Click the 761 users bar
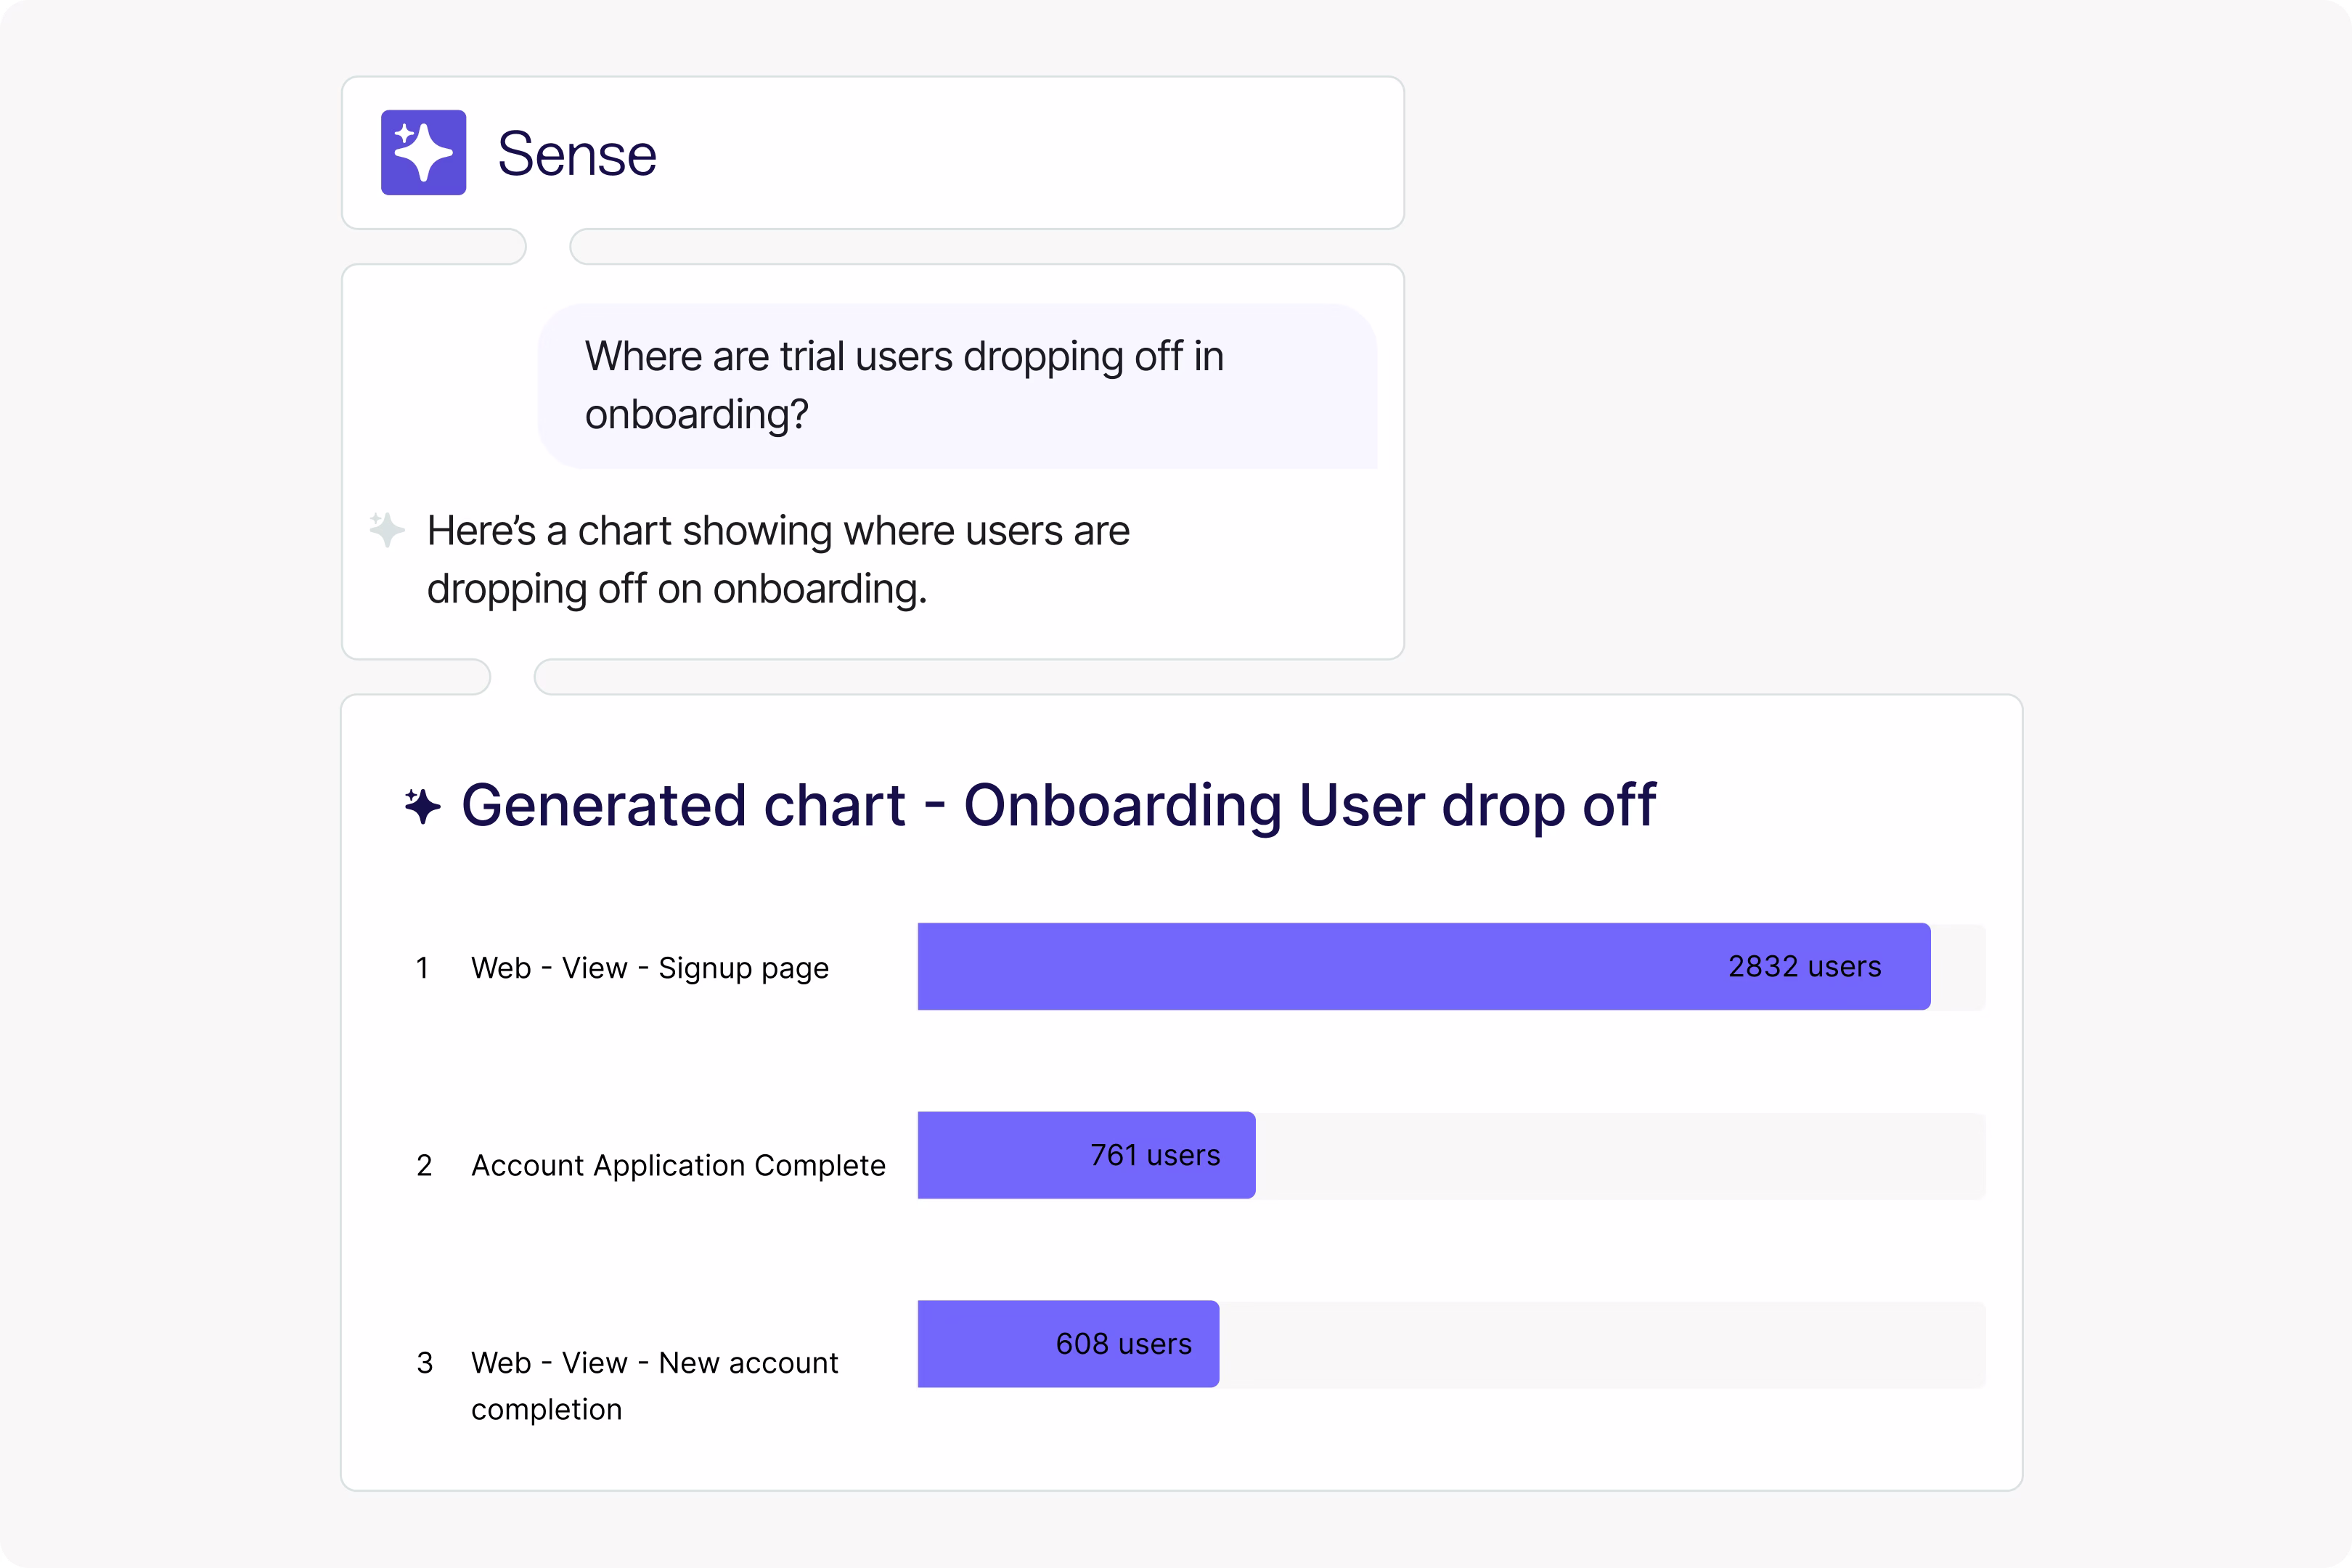Screen dimensions: 2352x1568 pos(1086,1155)
